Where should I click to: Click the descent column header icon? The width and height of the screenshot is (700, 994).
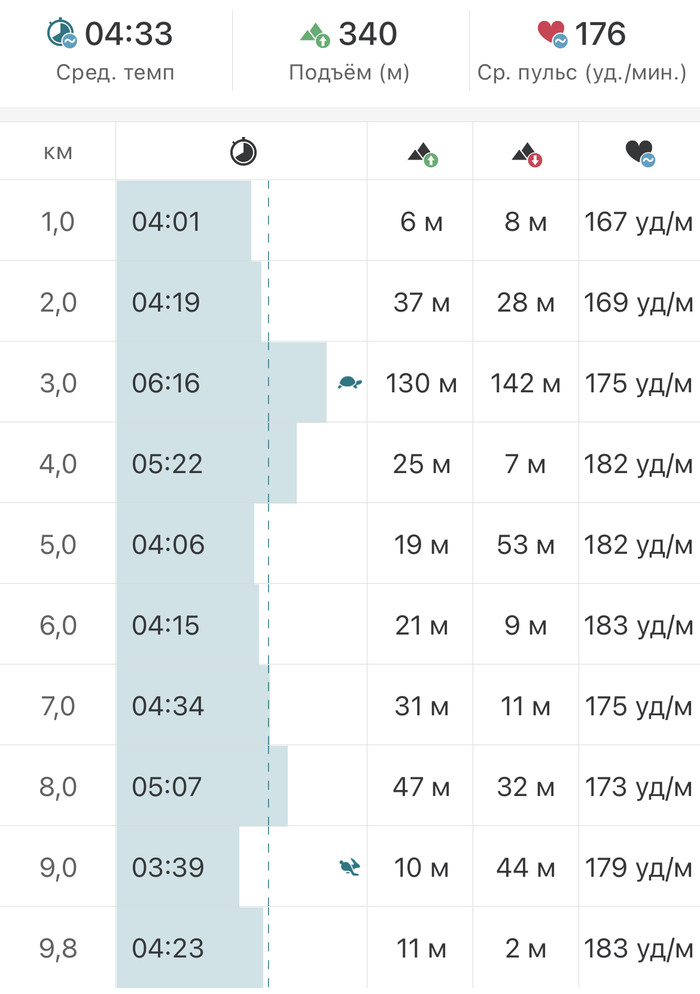[x=526, y=153]
